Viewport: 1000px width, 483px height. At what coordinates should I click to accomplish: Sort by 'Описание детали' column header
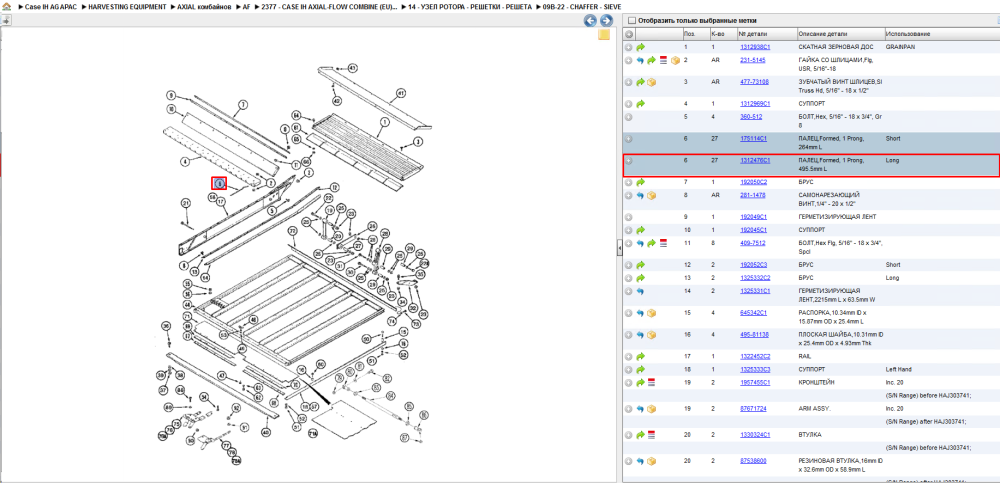click(823, 34)
